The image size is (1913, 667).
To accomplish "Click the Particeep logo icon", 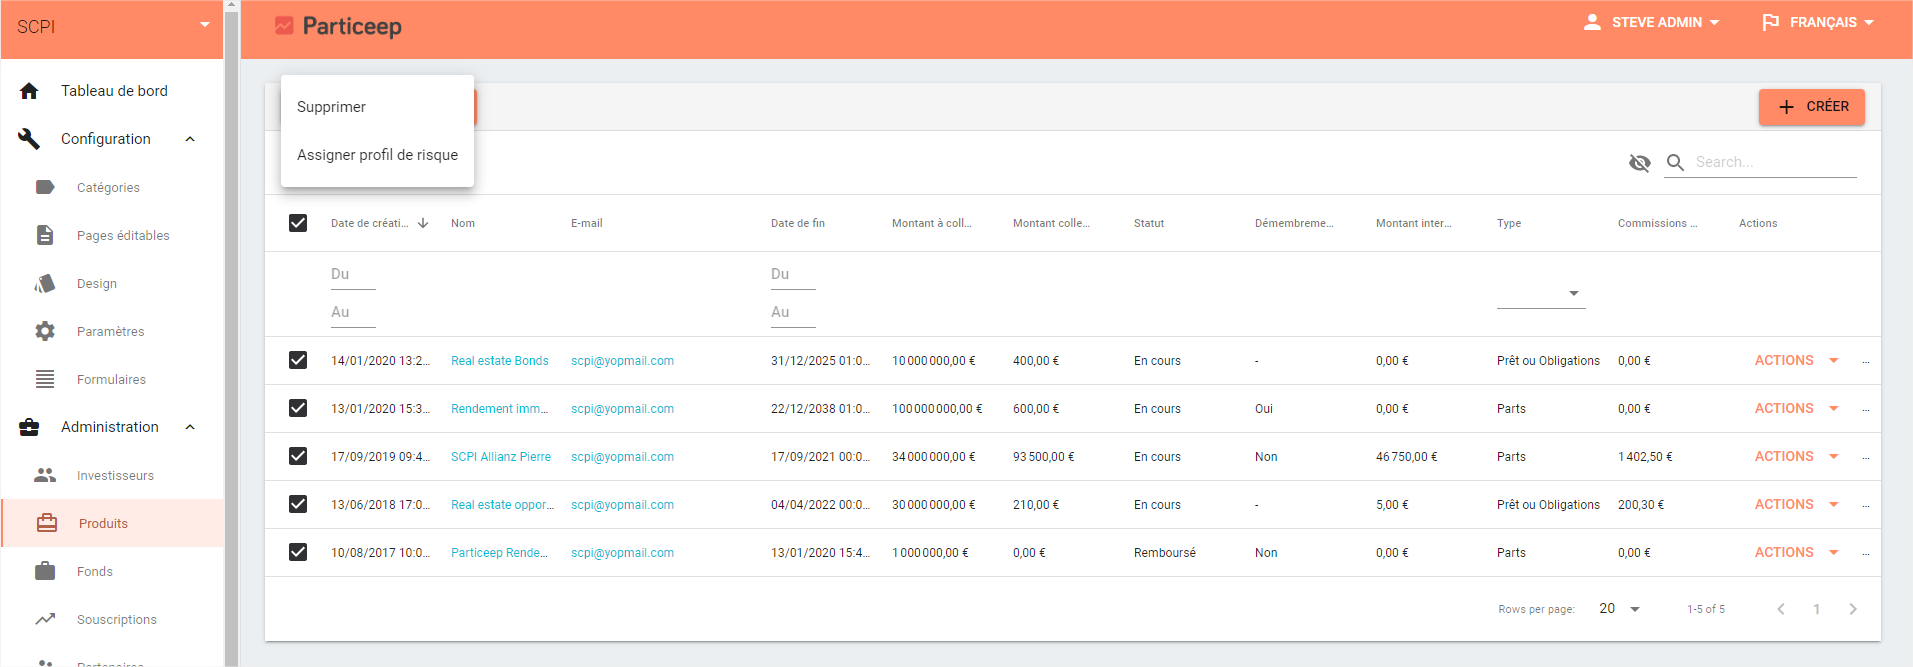I will click(x=284, y=26).
